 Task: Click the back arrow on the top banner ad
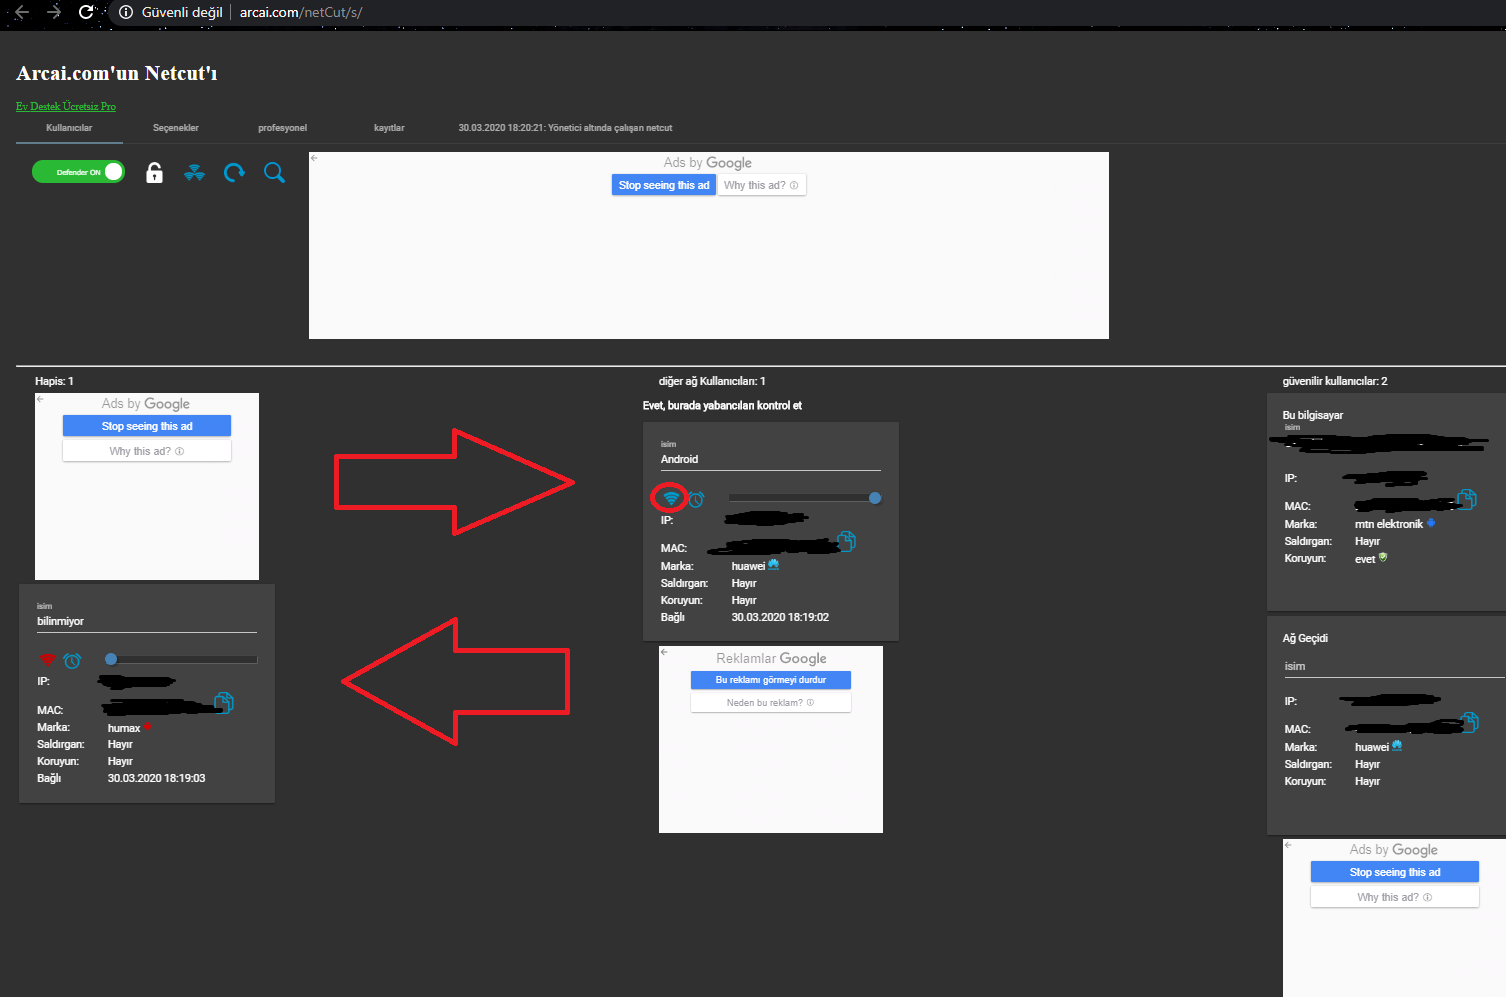(x=315, y=158)
